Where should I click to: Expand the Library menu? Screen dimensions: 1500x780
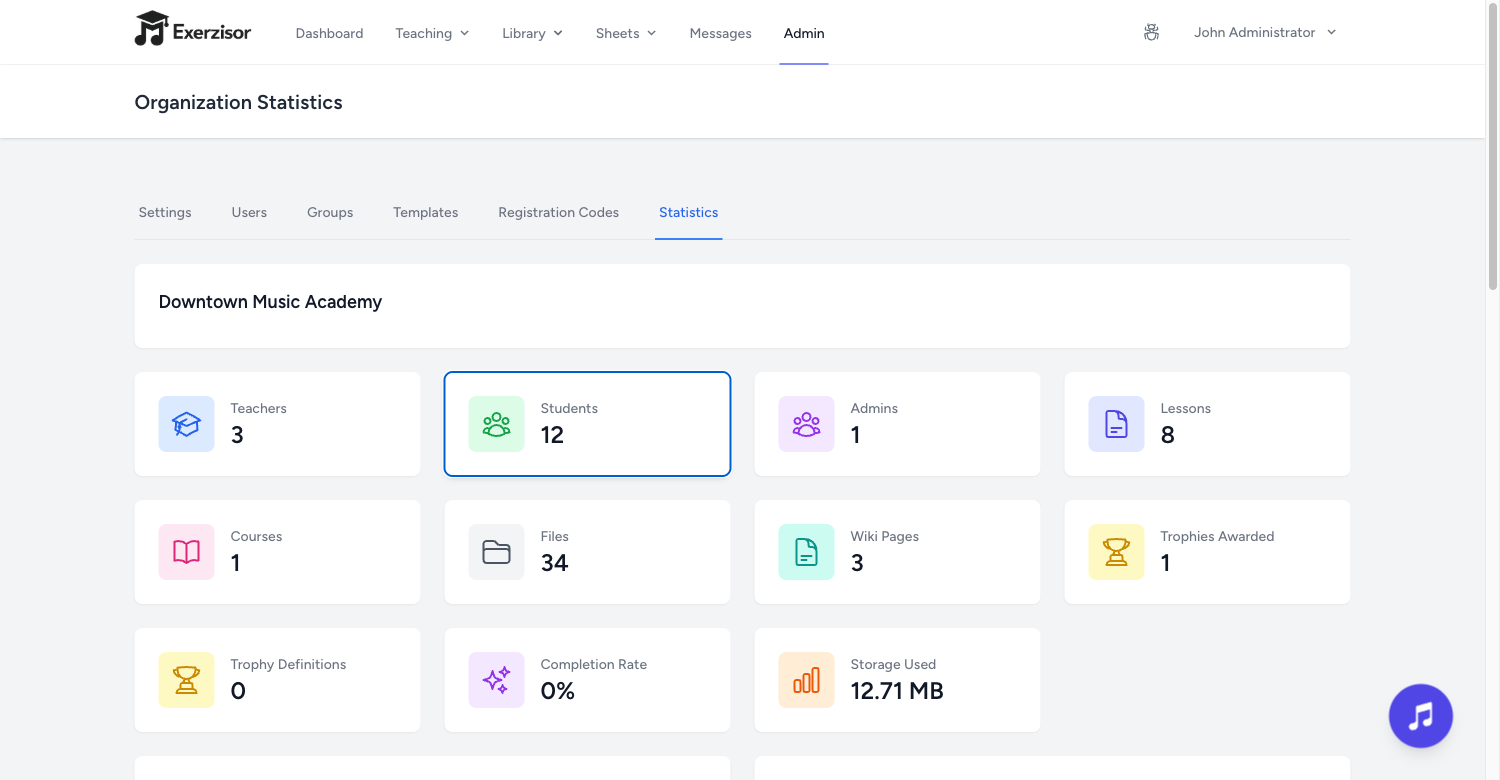(532, 33)
